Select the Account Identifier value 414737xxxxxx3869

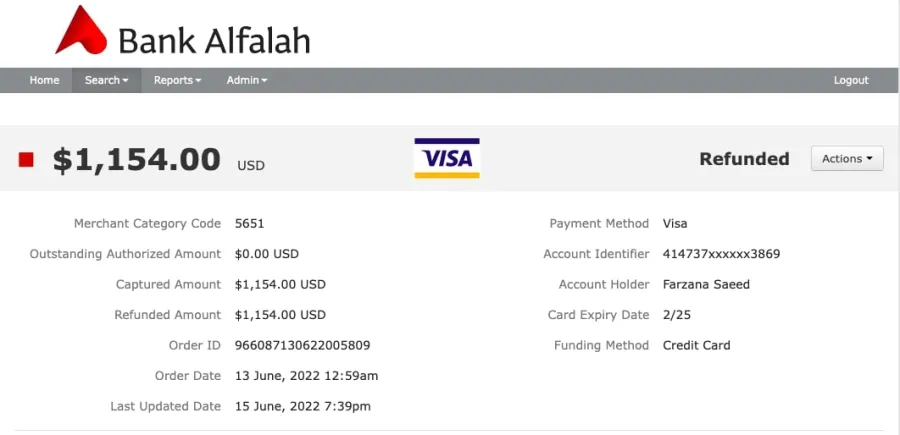coord(721,254)
